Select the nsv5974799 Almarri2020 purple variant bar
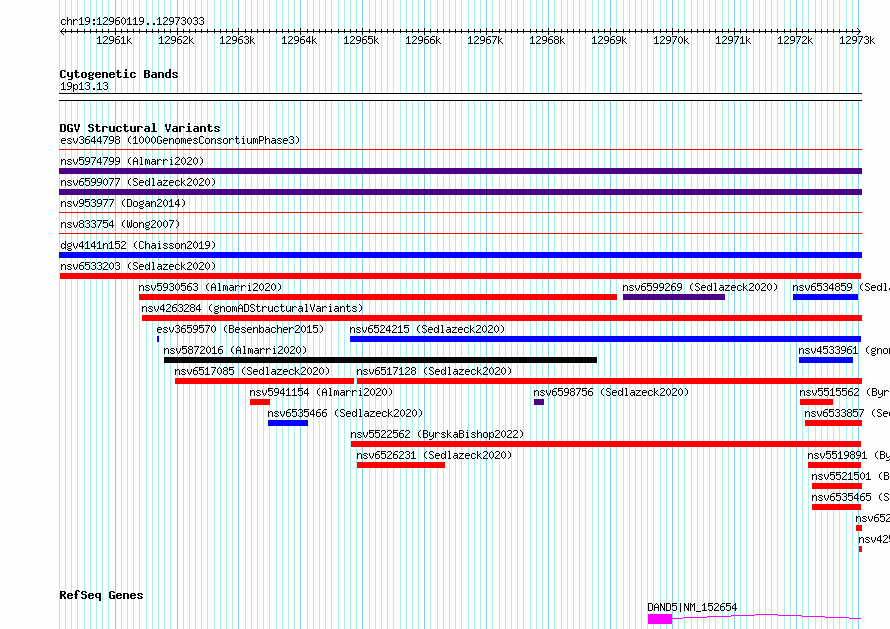Screen dimensions: 890x629 coord(460,171)
